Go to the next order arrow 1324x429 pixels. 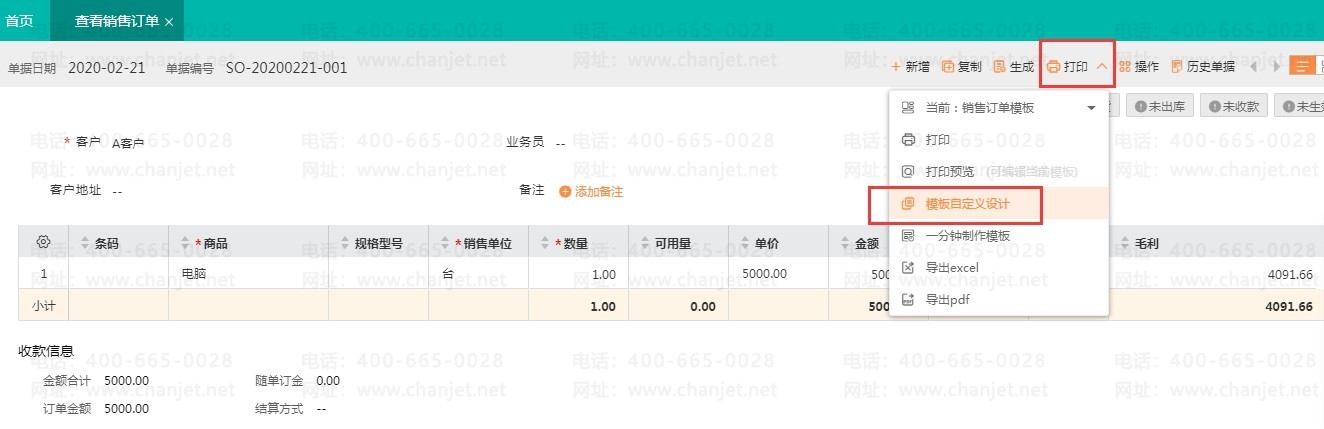coord(1275,67)
